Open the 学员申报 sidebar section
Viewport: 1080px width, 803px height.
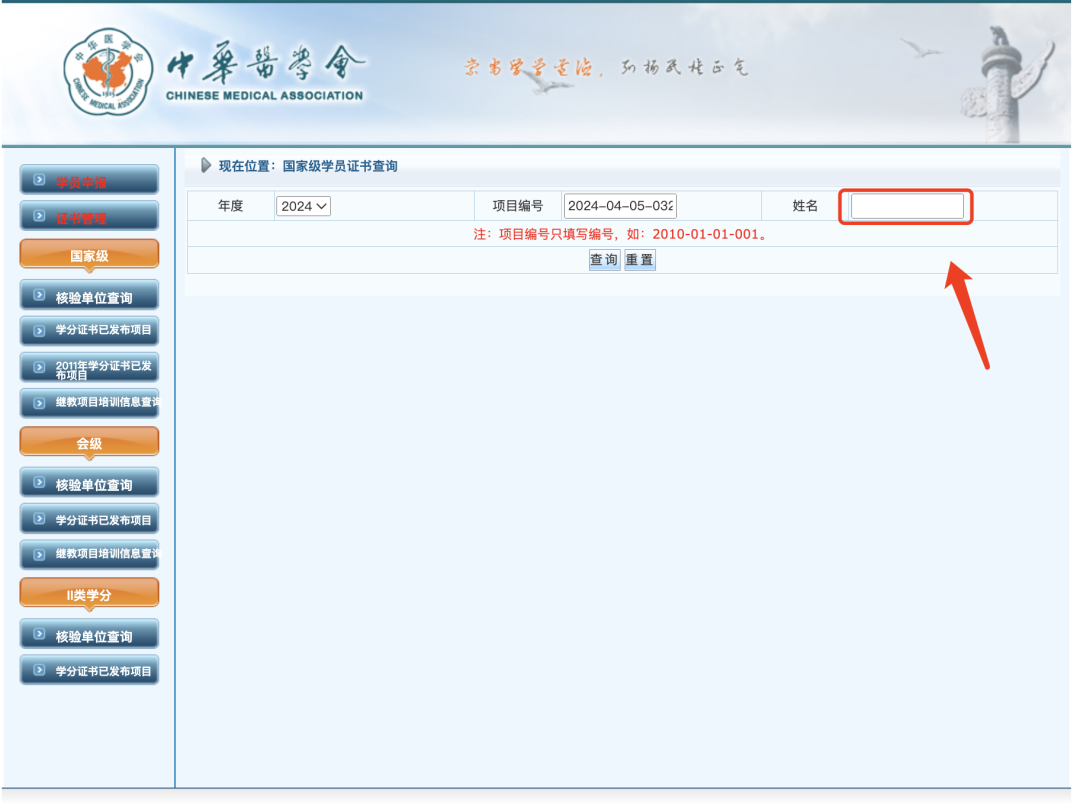click(x=89, y=179)
